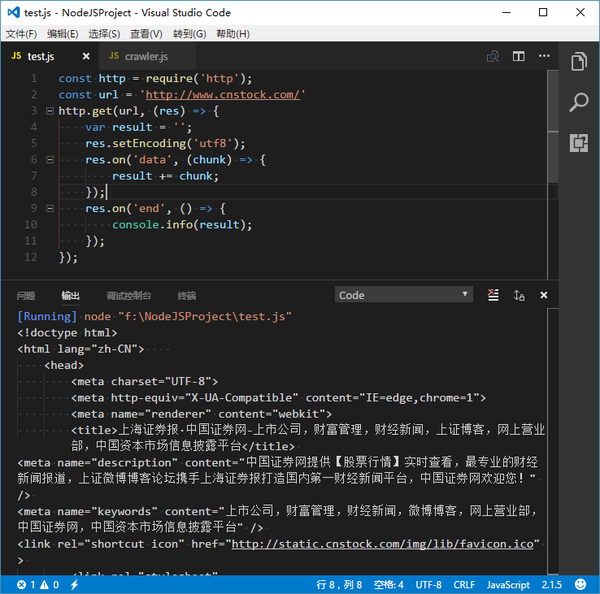Collapse the res.on end block on line 9
Image resolution: width=600 pixels, height=594 pixels.
50,209
